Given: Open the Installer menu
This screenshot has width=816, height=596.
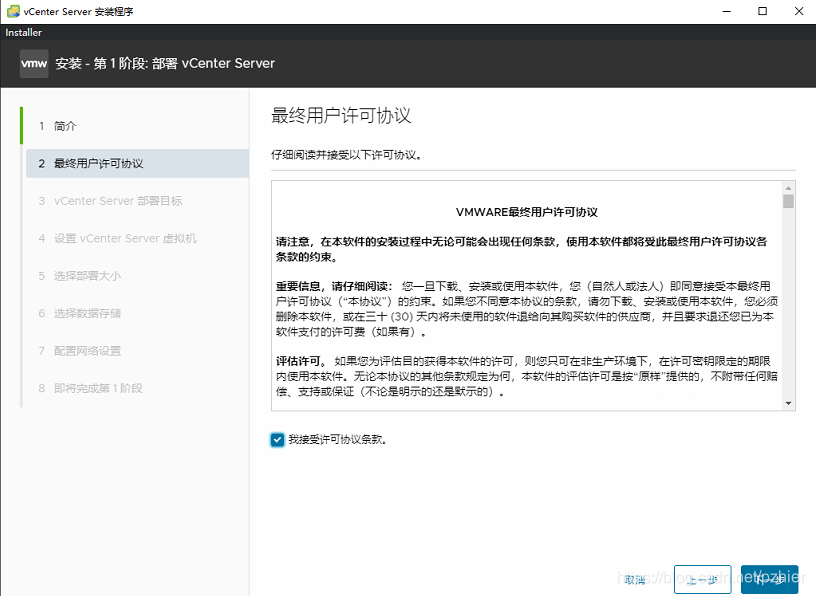Looking at the screenshot, I should pos(23,32).
